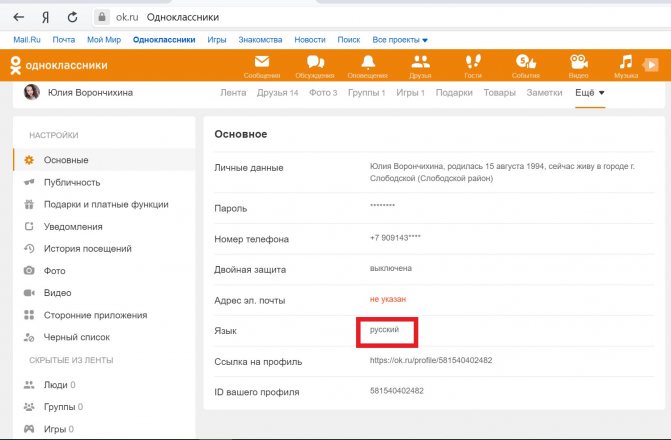The width and height of the screenshot is (671, 440).
Task: Open the Музыка note icon
Action: pyautogui.click(x=626, y=62)
